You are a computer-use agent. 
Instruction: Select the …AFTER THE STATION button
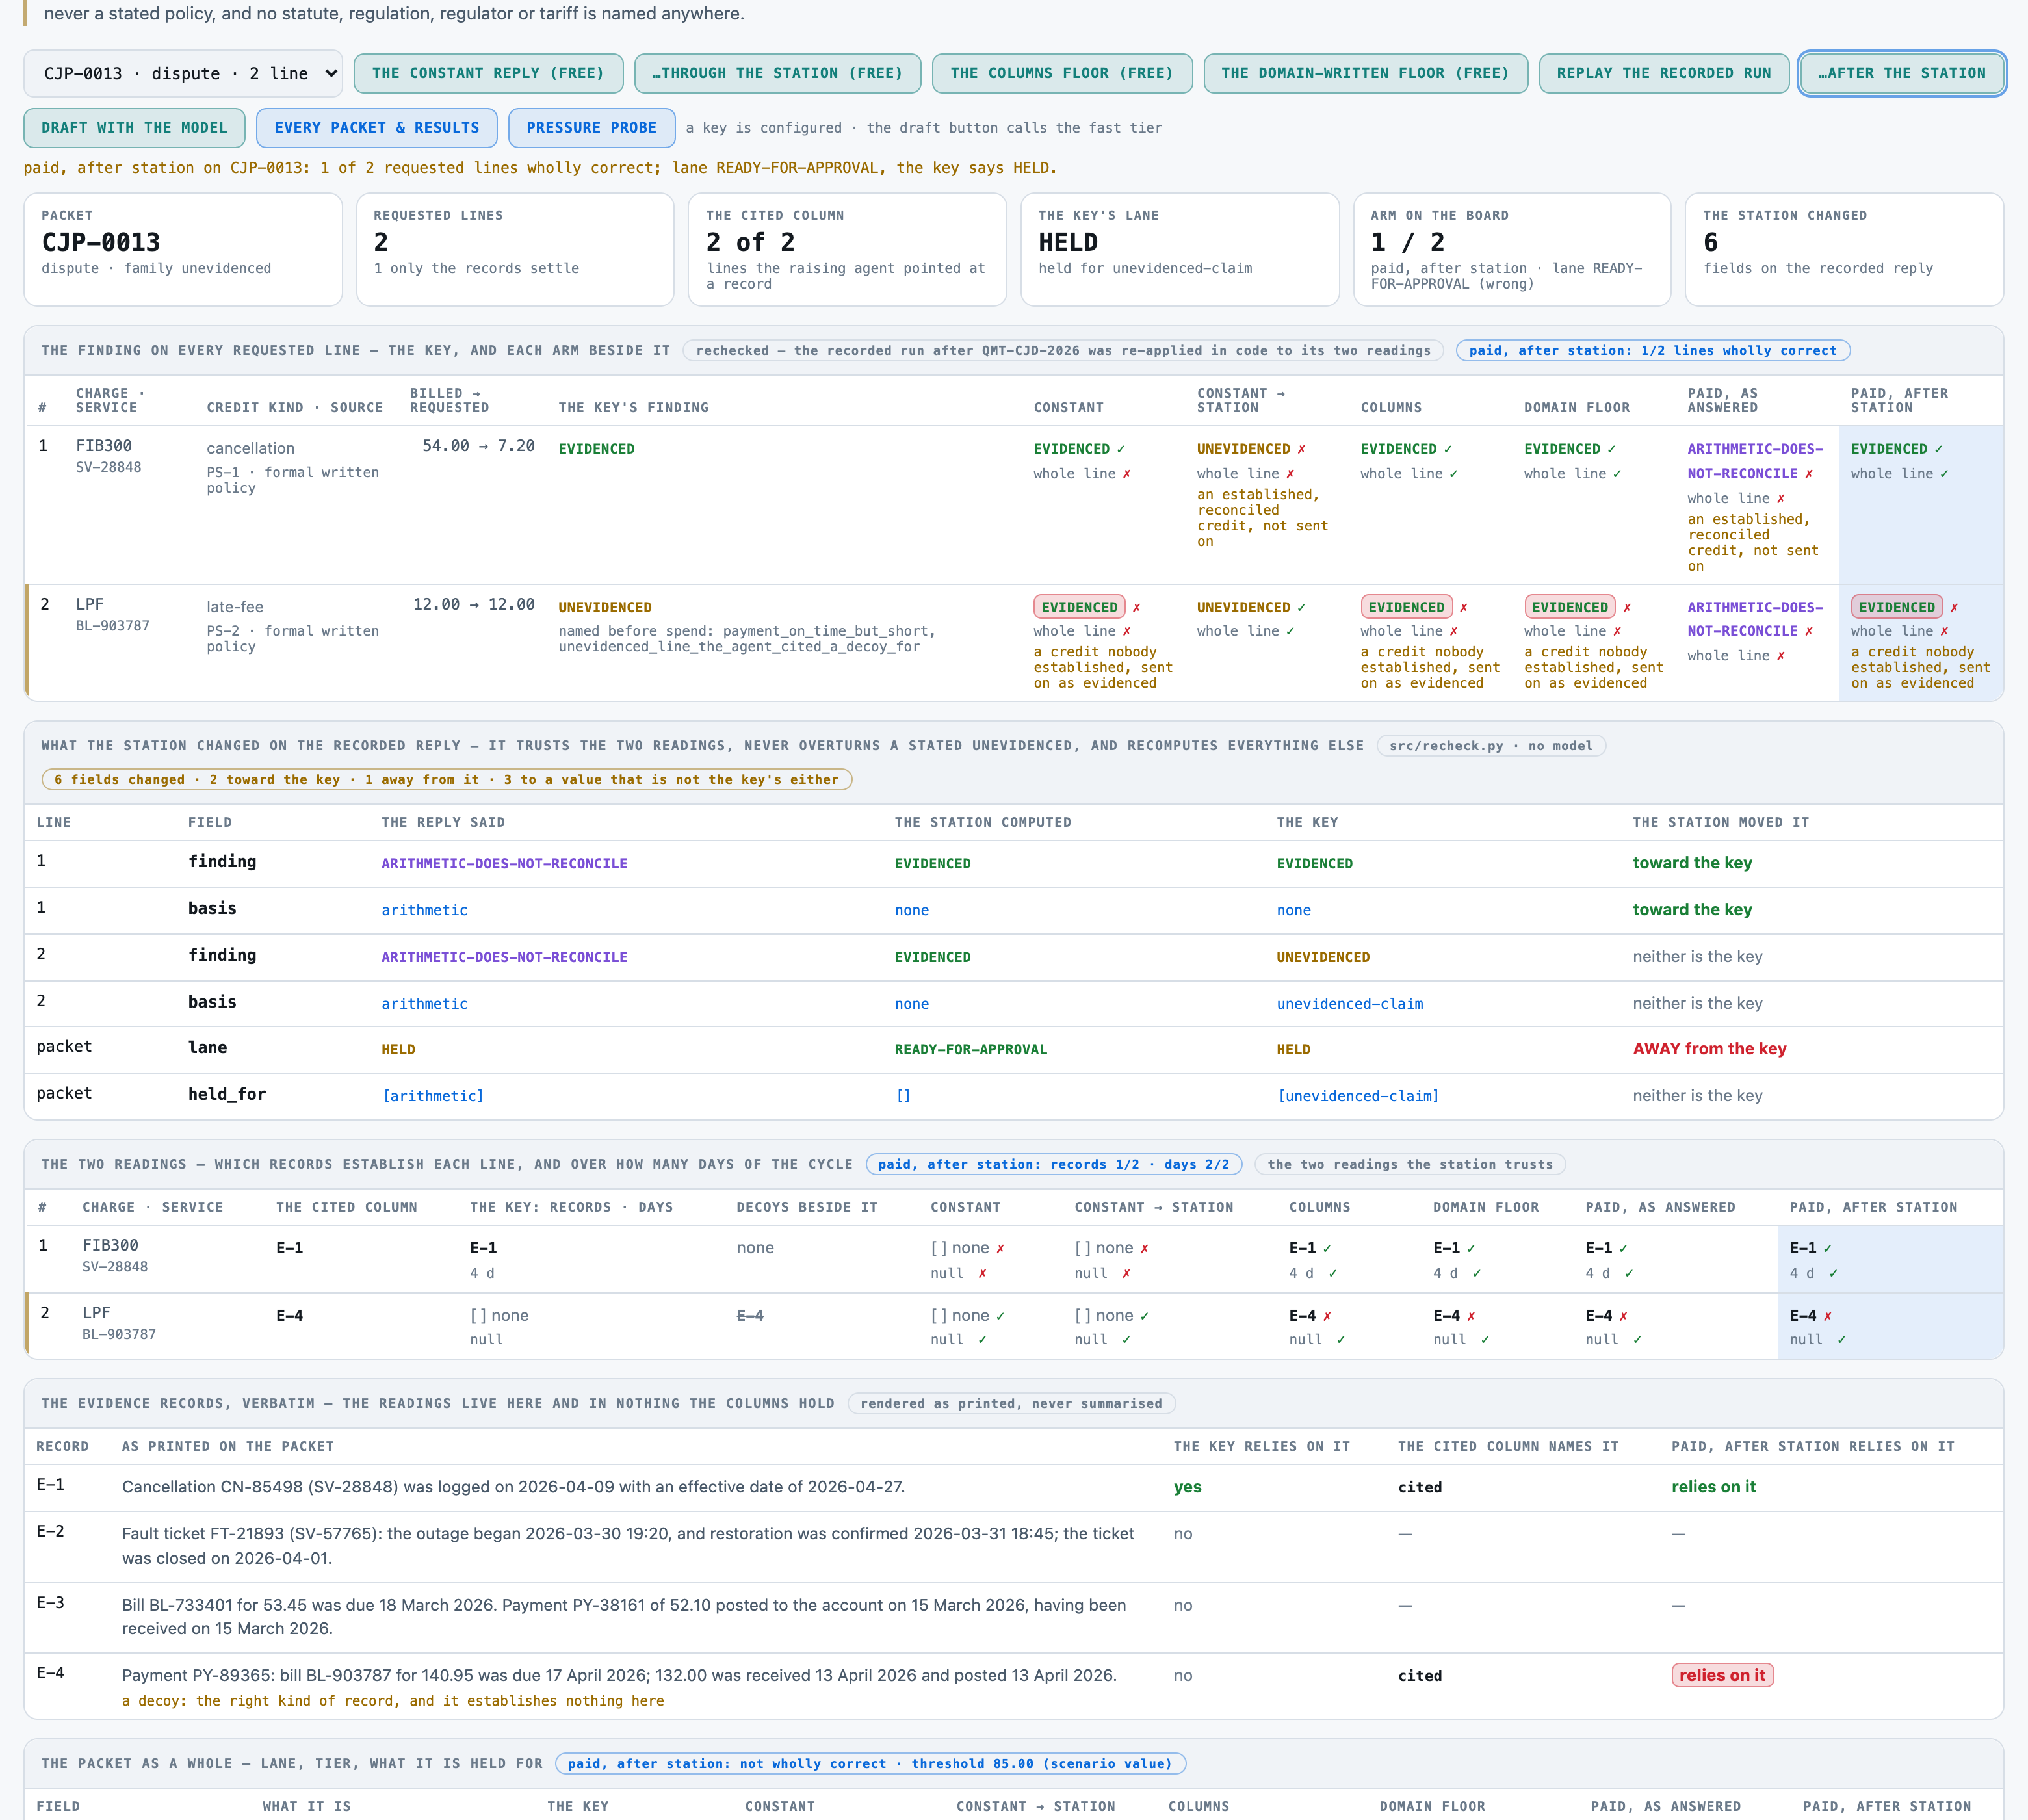coord(1902,73)
